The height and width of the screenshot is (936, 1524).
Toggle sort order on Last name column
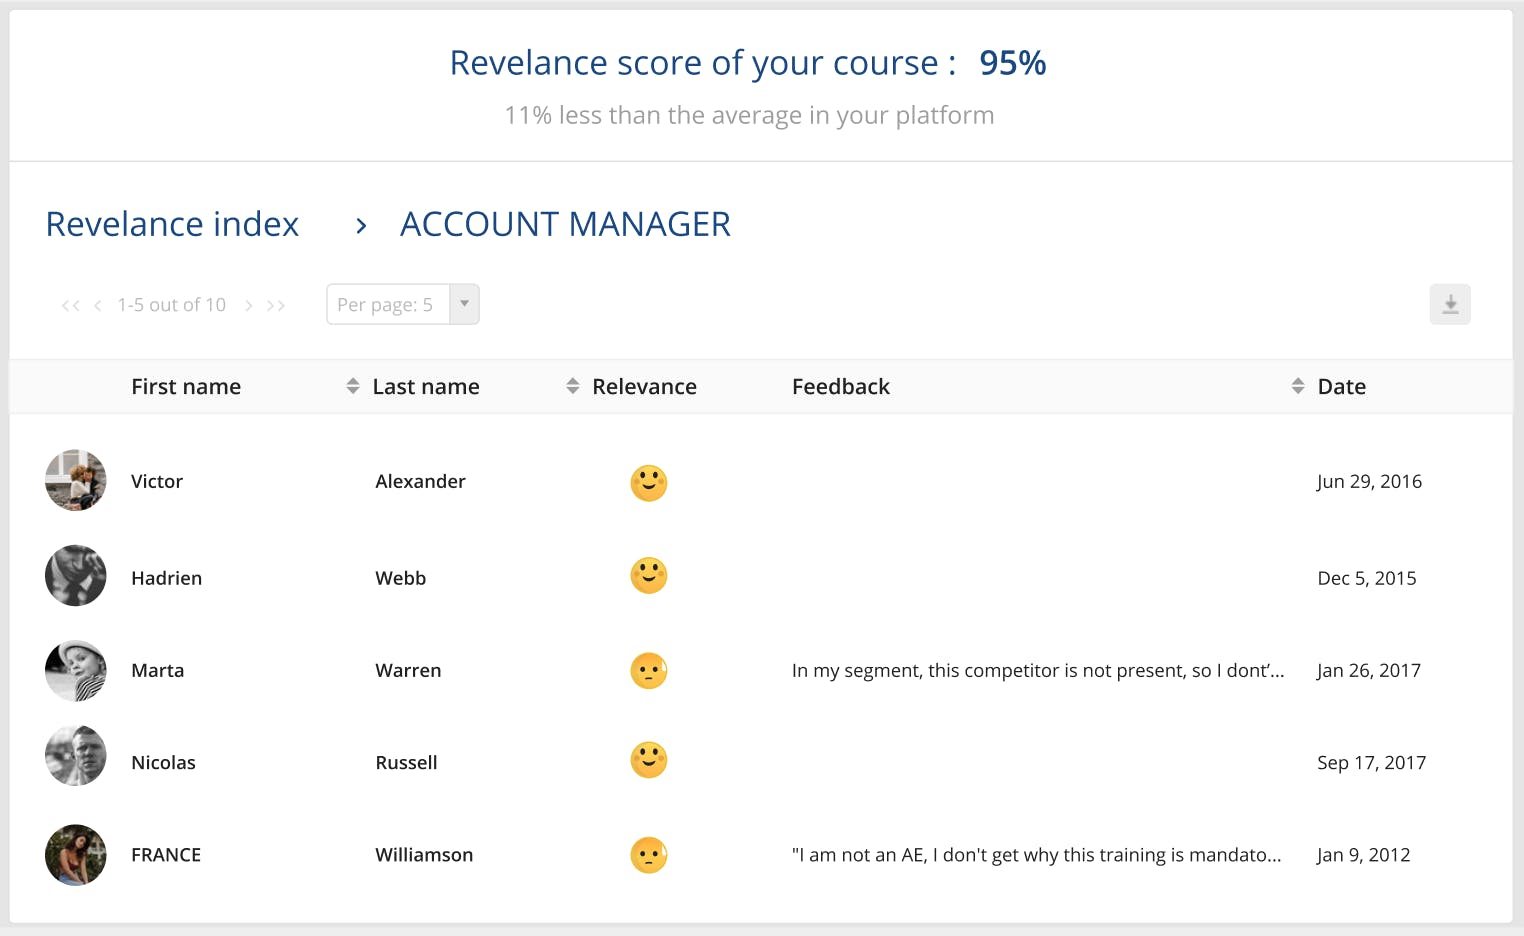point(353,385)
